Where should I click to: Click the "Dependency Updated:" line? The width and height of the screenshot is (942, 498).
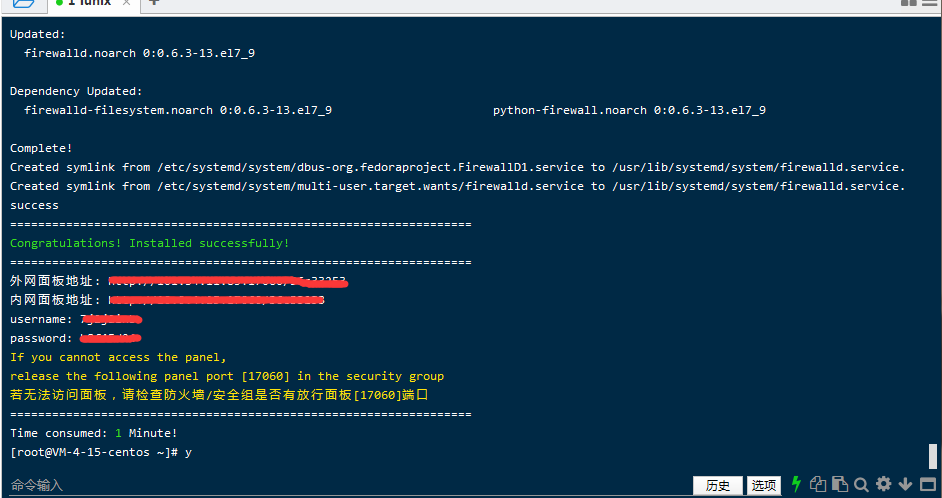pos(76,91)
